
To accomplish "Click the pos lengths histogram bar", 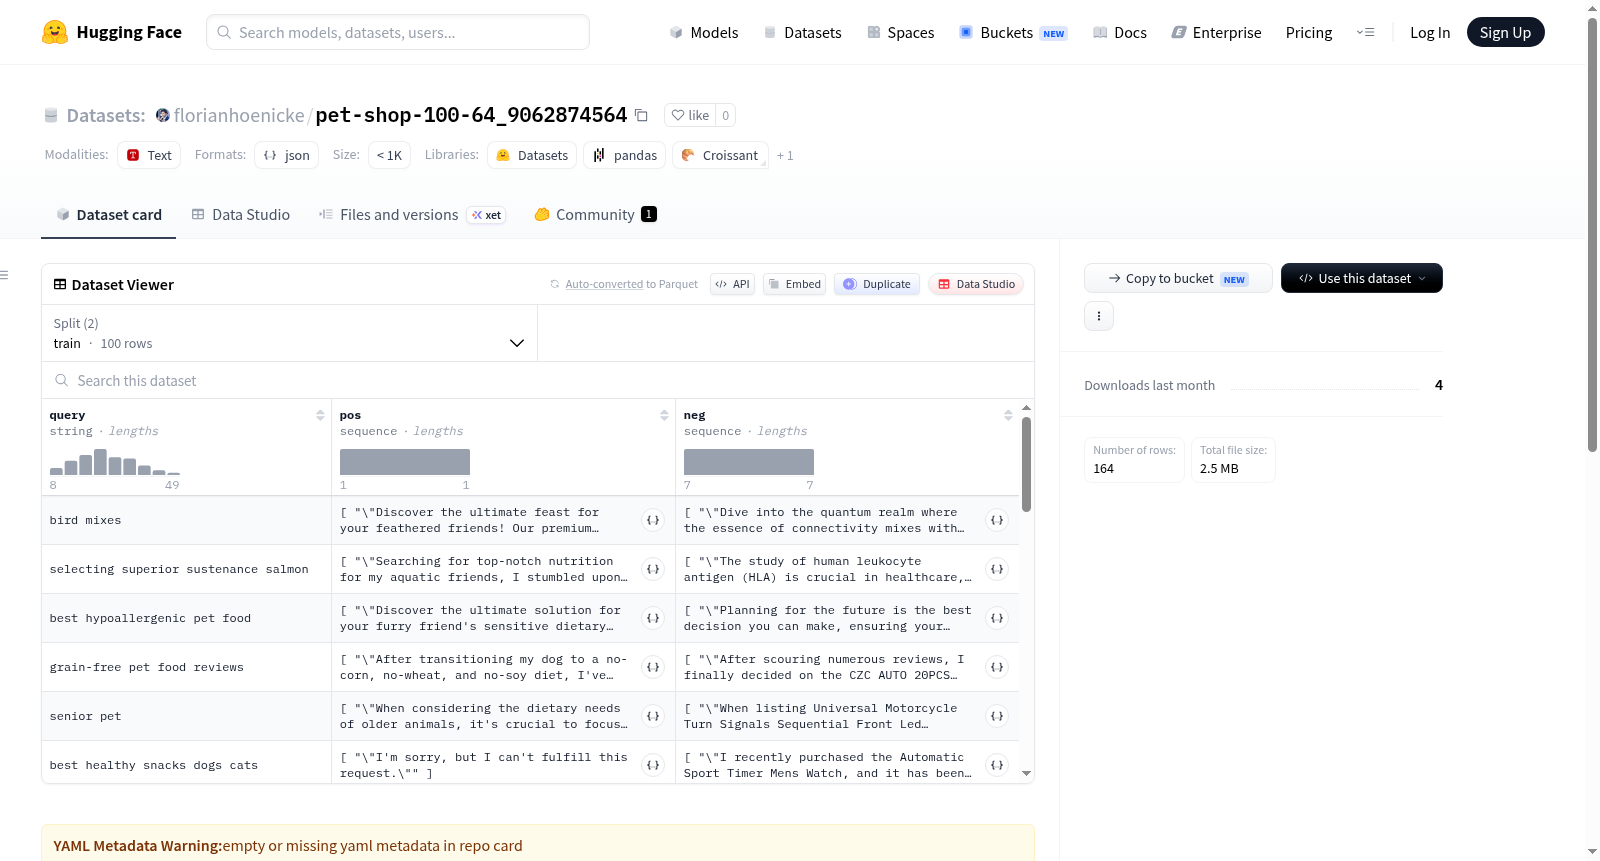I will click(x=405, y=462).
